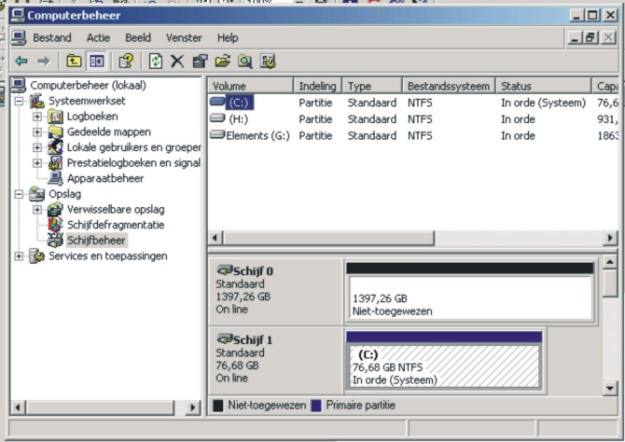Click the magnifier Explore toolbar icon

245,61
